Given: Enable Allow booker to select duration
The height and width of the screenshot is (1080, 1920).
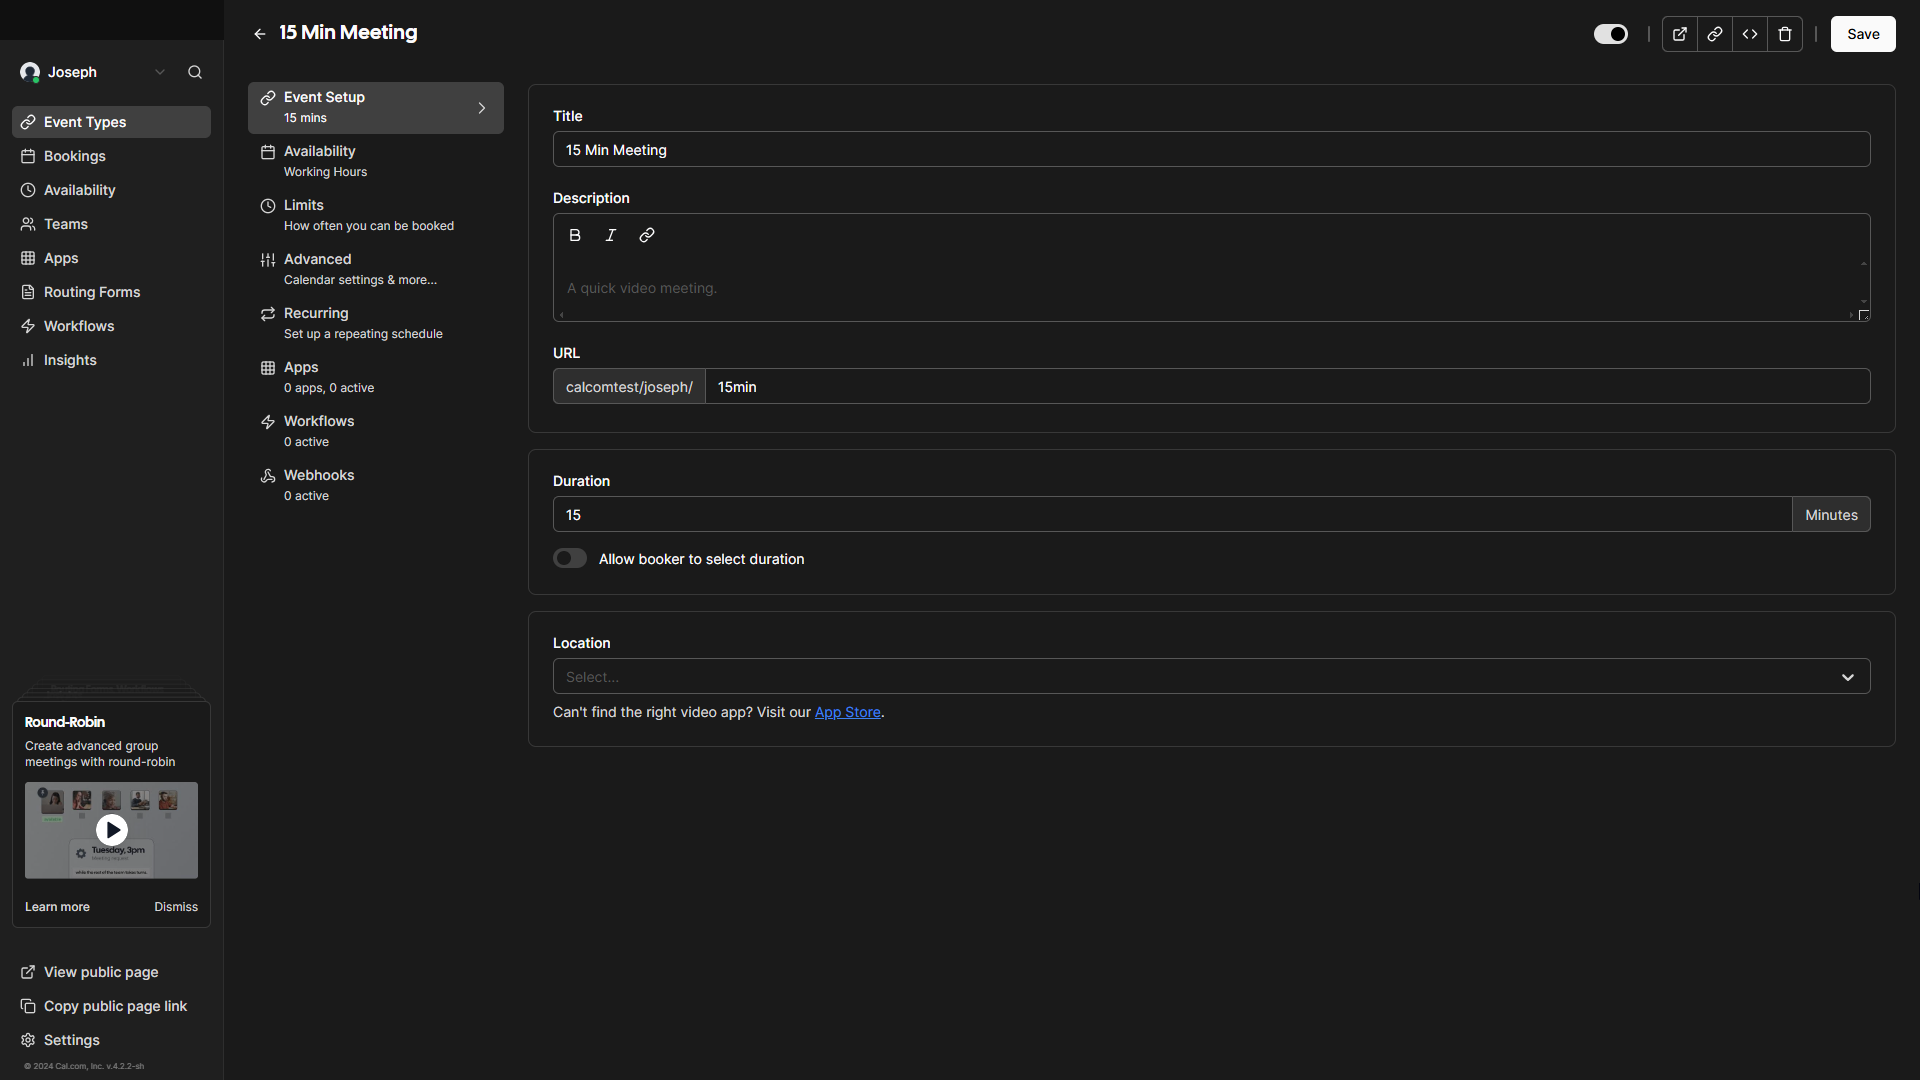Looking at the screenshot, I should [570, 558].
